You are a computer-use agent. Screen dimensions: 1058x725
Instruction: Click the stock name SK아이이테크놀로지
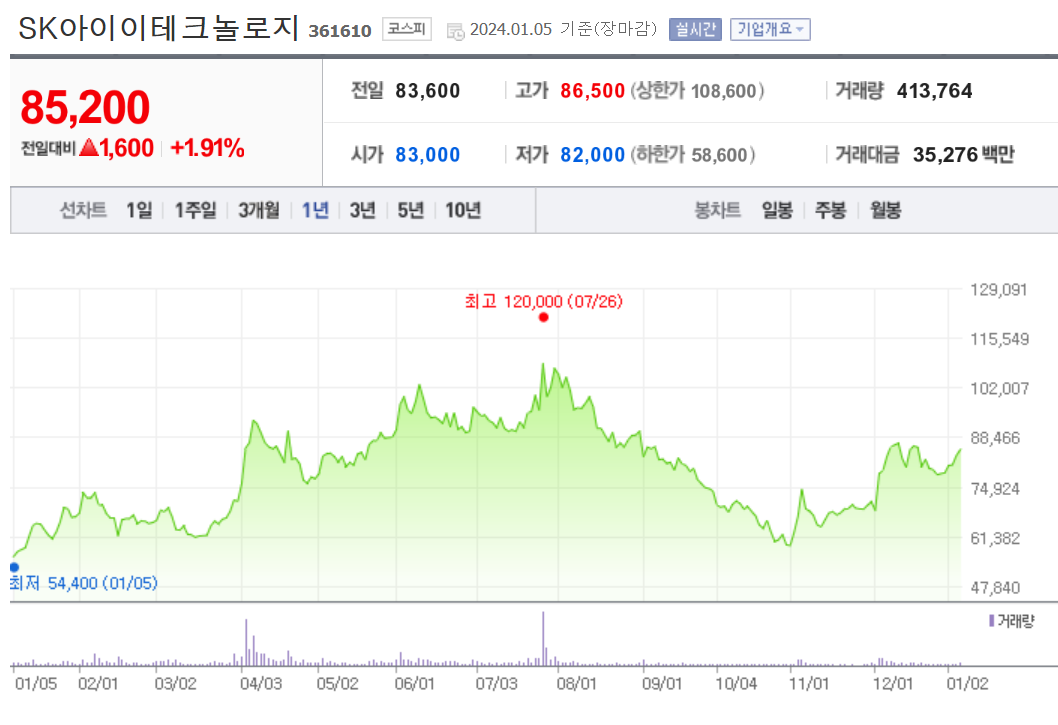tap(159, 28)
